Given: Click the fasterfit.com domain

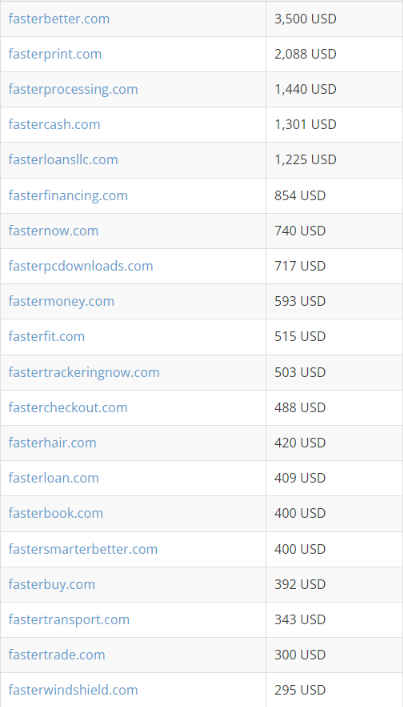Looking at the screenshot, I should pyautogui.click(x=46, y=336).
